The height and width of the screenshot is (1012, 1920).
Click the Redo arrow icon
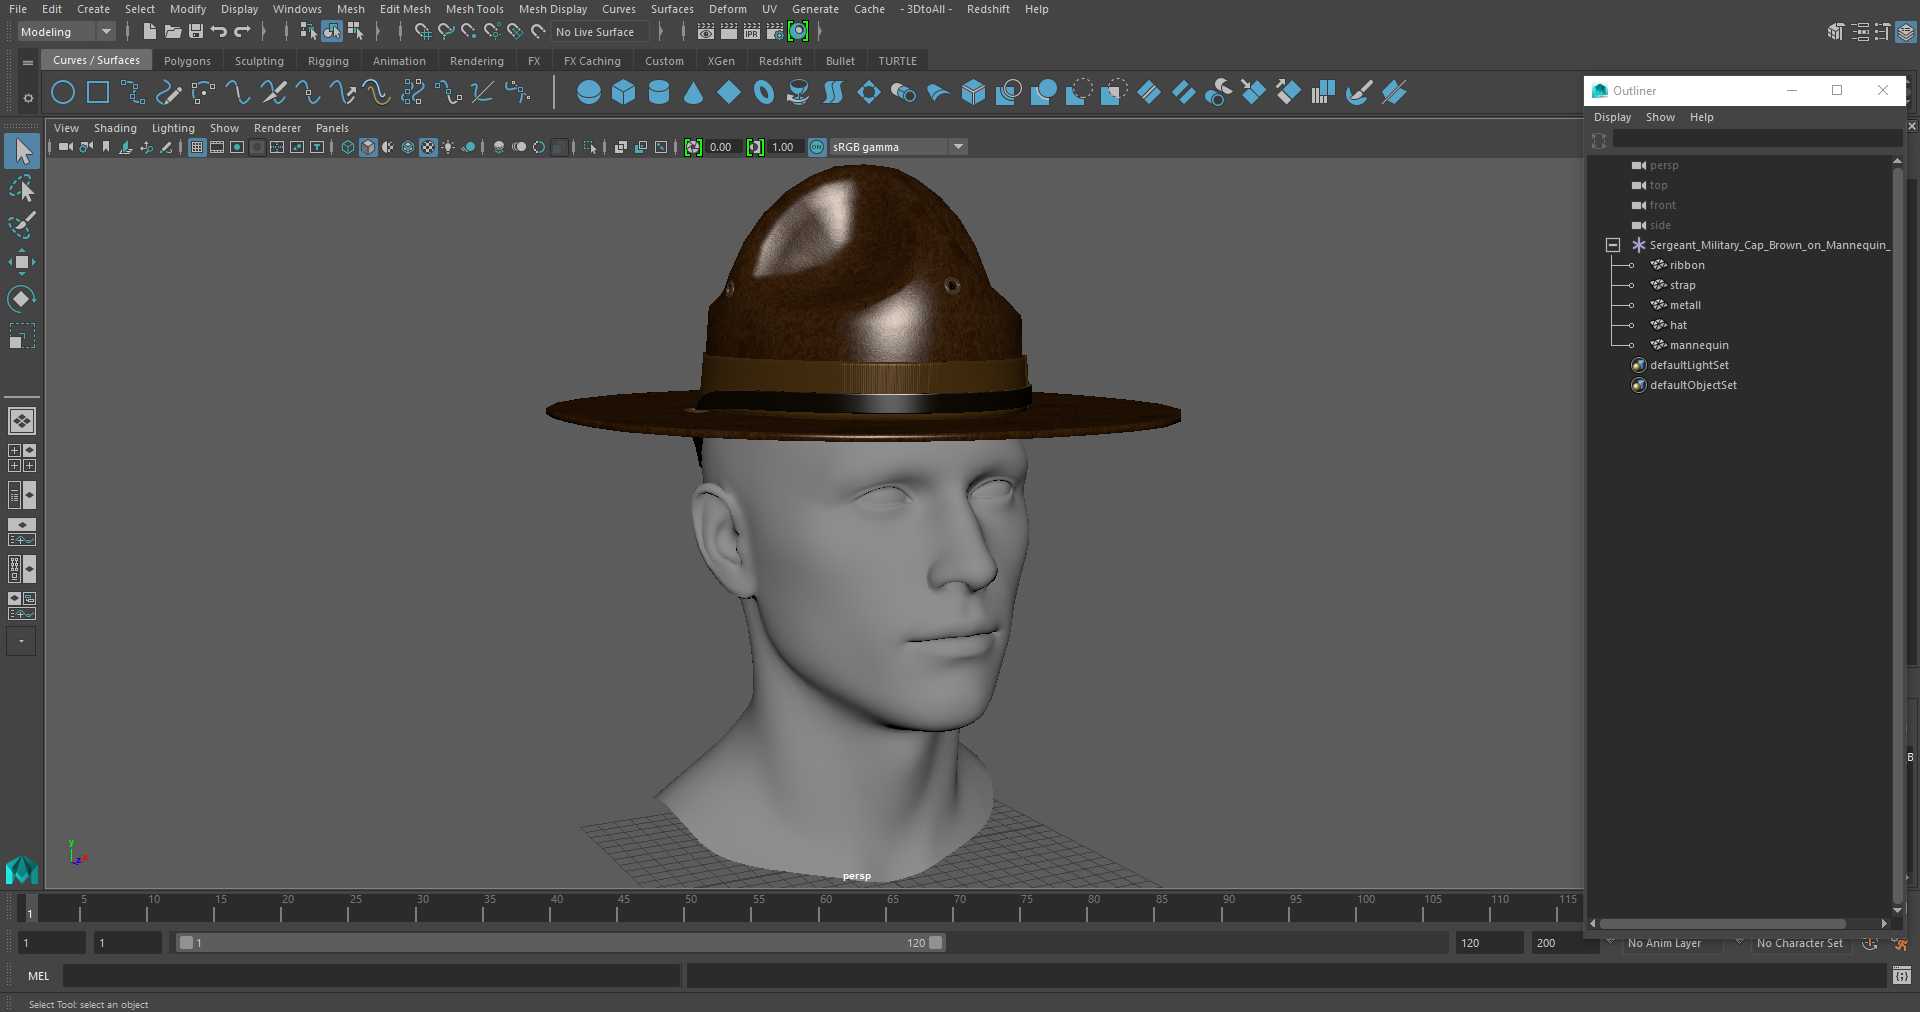(x=242, y=32)
